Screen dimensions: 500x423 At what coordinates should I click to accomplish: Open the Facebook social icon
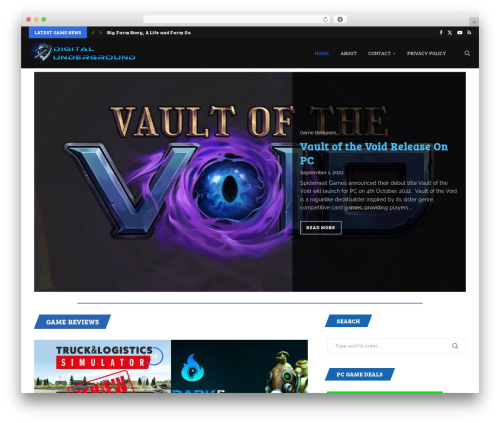tap(441, 33)
